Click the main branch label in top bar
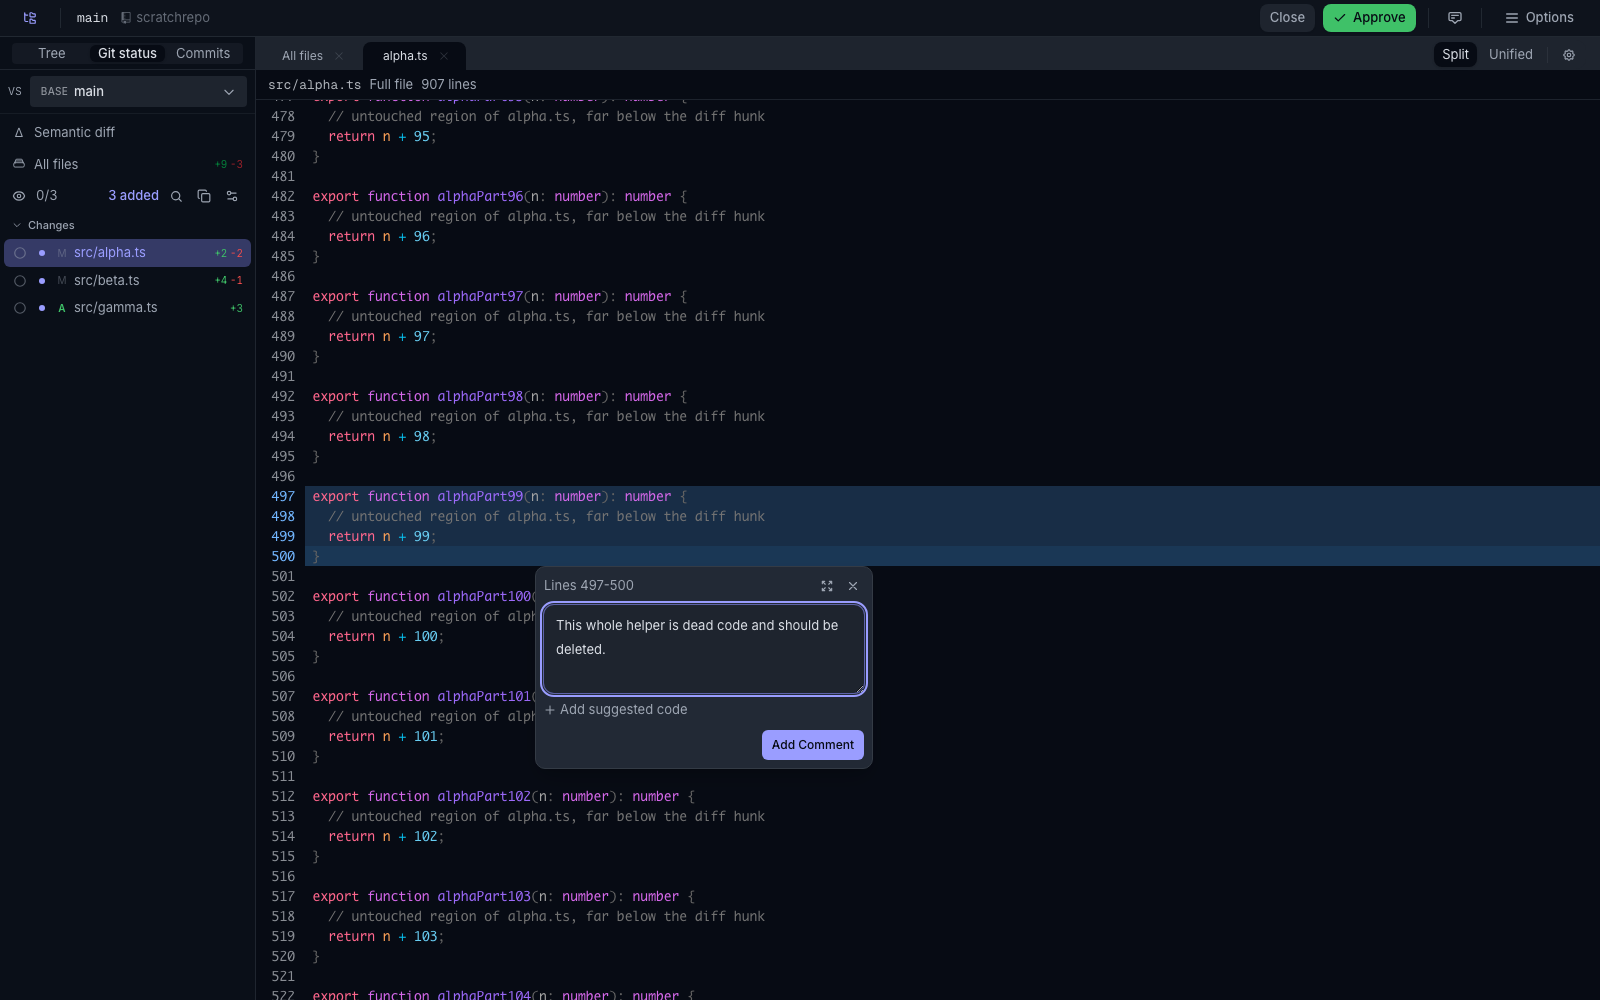The image size is (1600, 1000). 92,18
